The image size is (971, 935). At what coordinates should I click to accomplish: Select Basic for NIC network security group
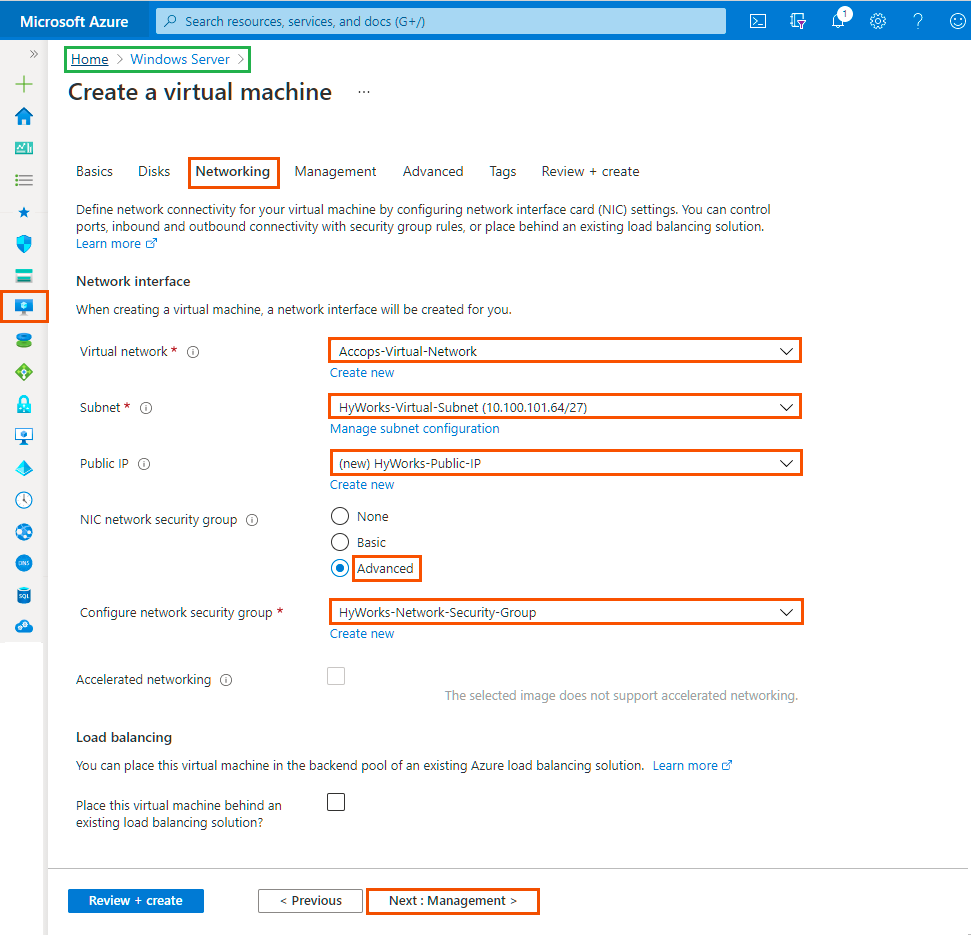[x=340, y=542]
